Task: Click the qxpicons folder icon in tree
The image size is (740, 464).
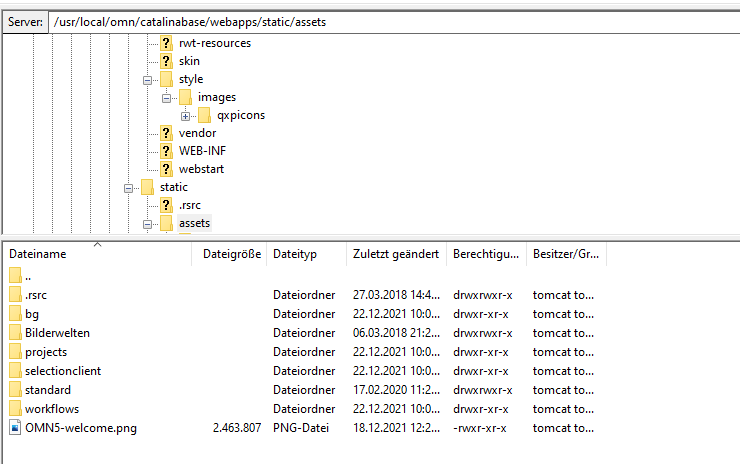Action: [x=204, y=115]
